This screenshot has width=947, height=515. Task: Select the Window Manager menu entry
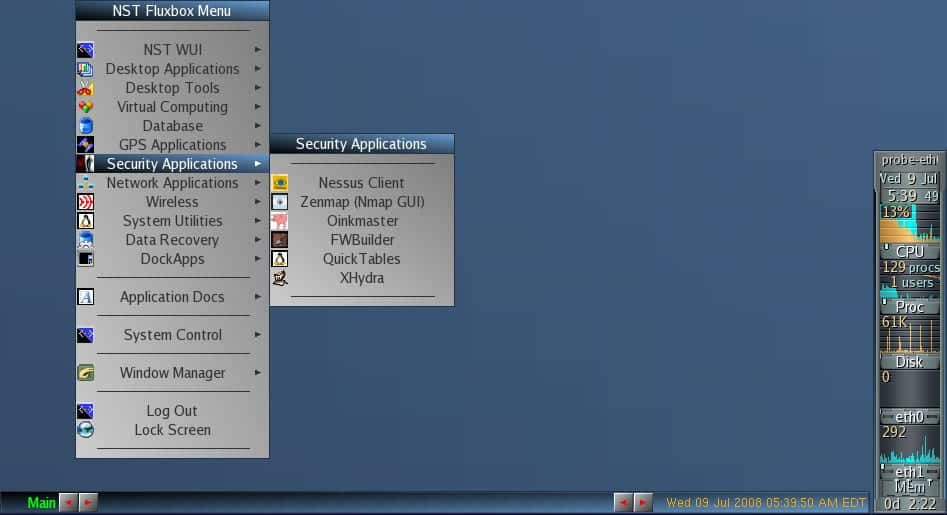coord(172,373)
